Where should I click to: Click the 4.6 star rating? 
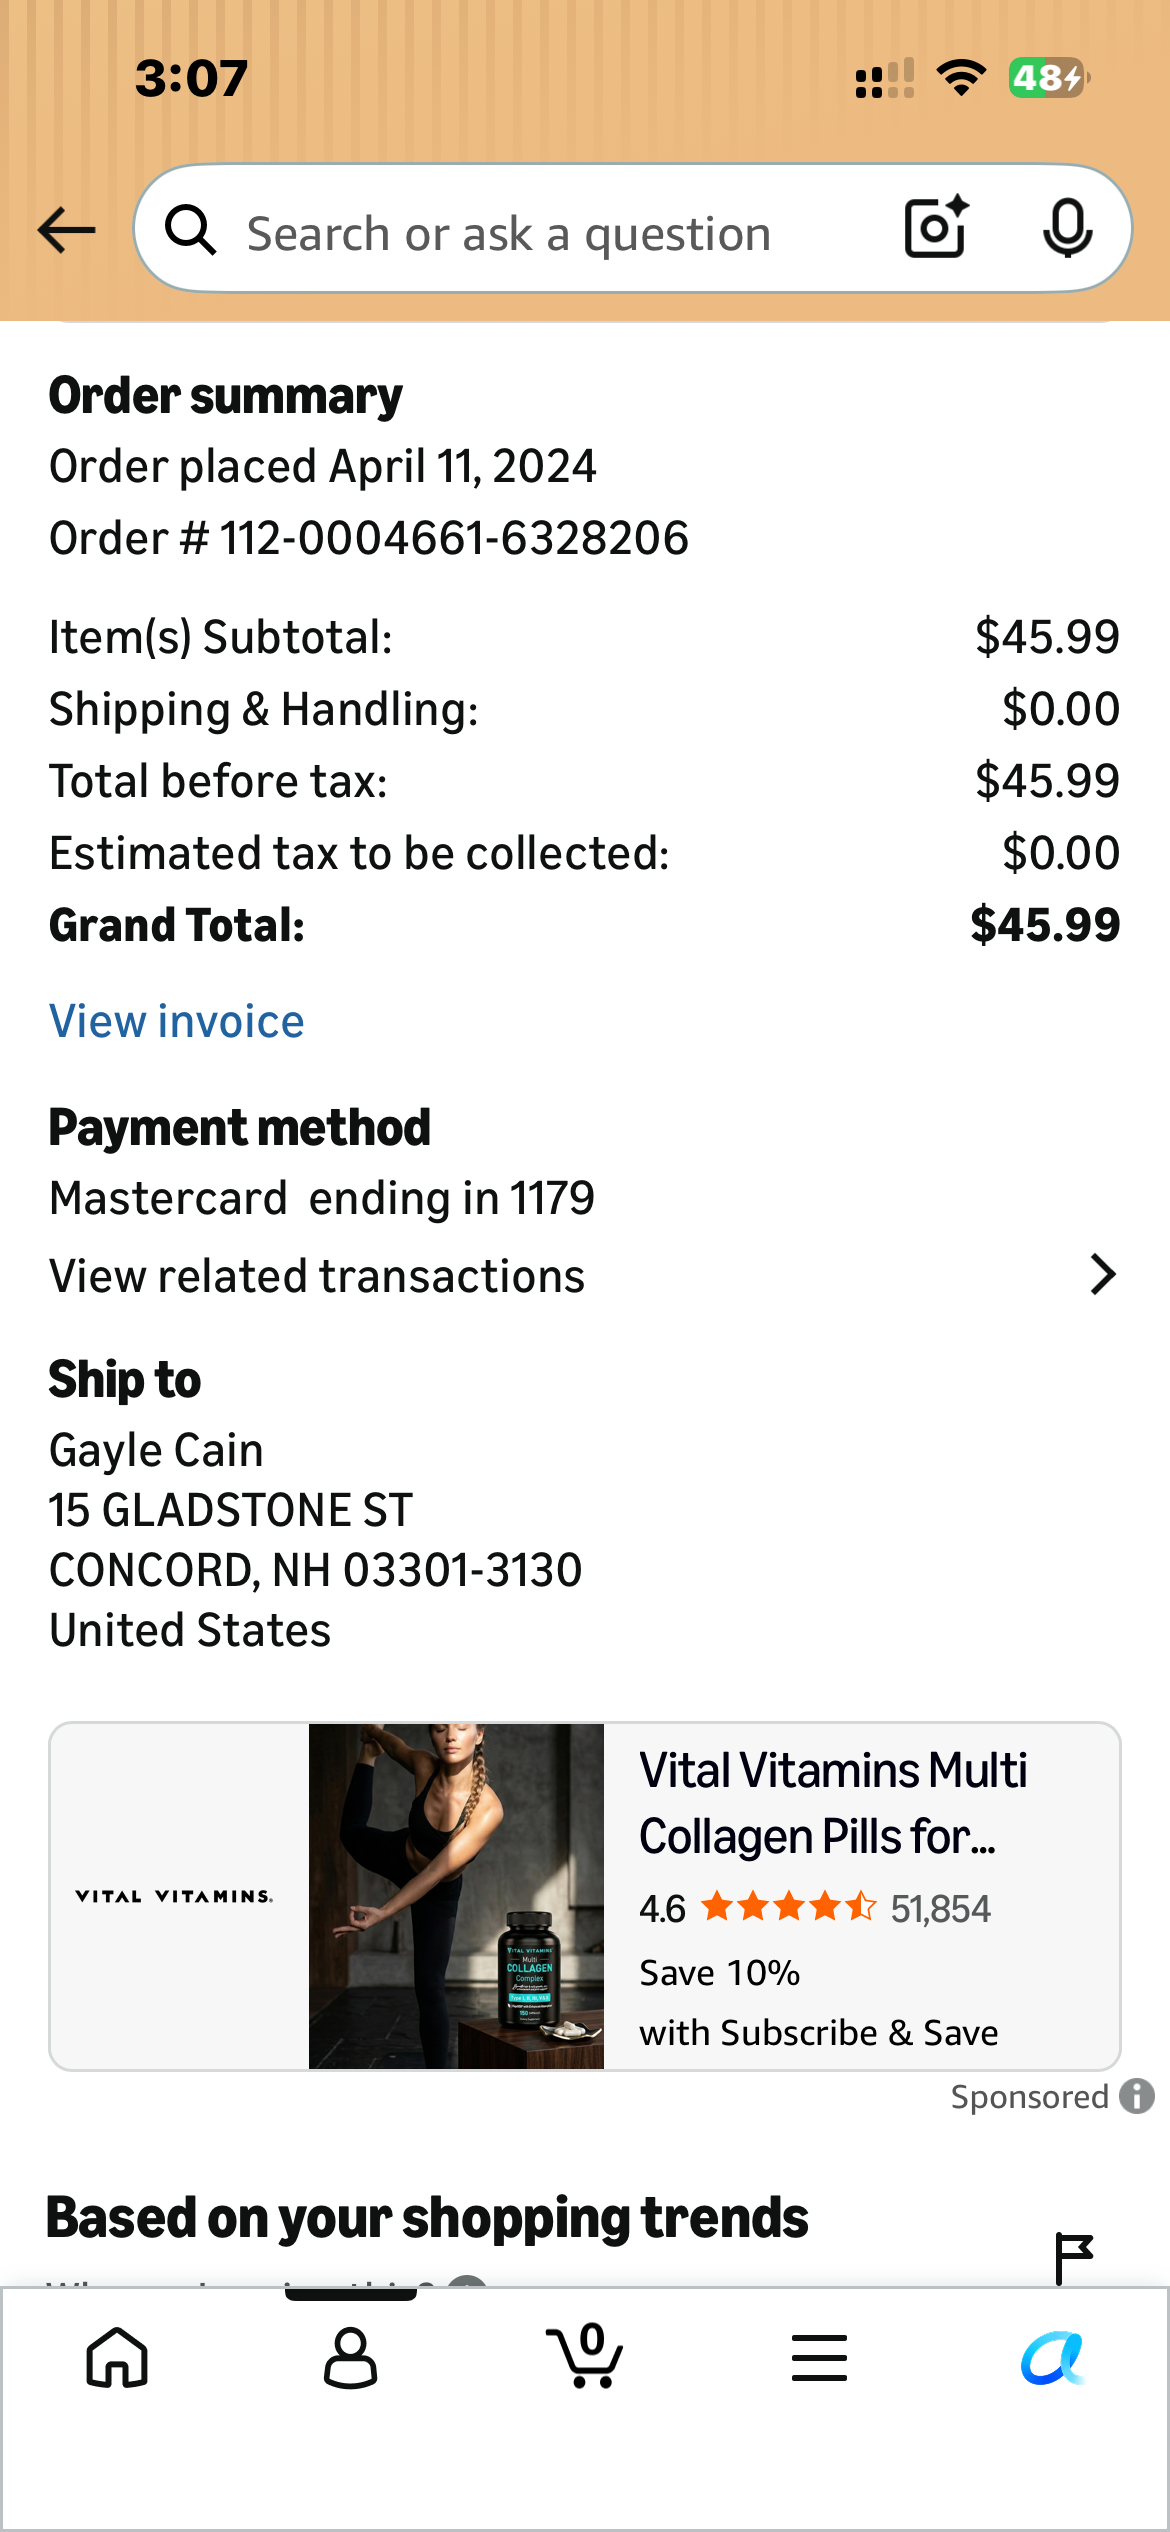point(815,1908)
